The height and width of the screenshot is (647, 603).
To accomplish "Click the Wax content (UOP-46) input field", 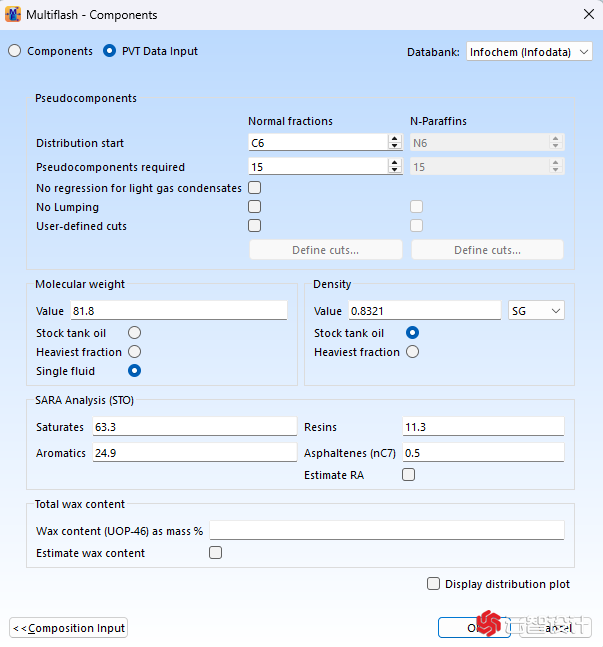I will pyautogui.click(x=387, y=530).
